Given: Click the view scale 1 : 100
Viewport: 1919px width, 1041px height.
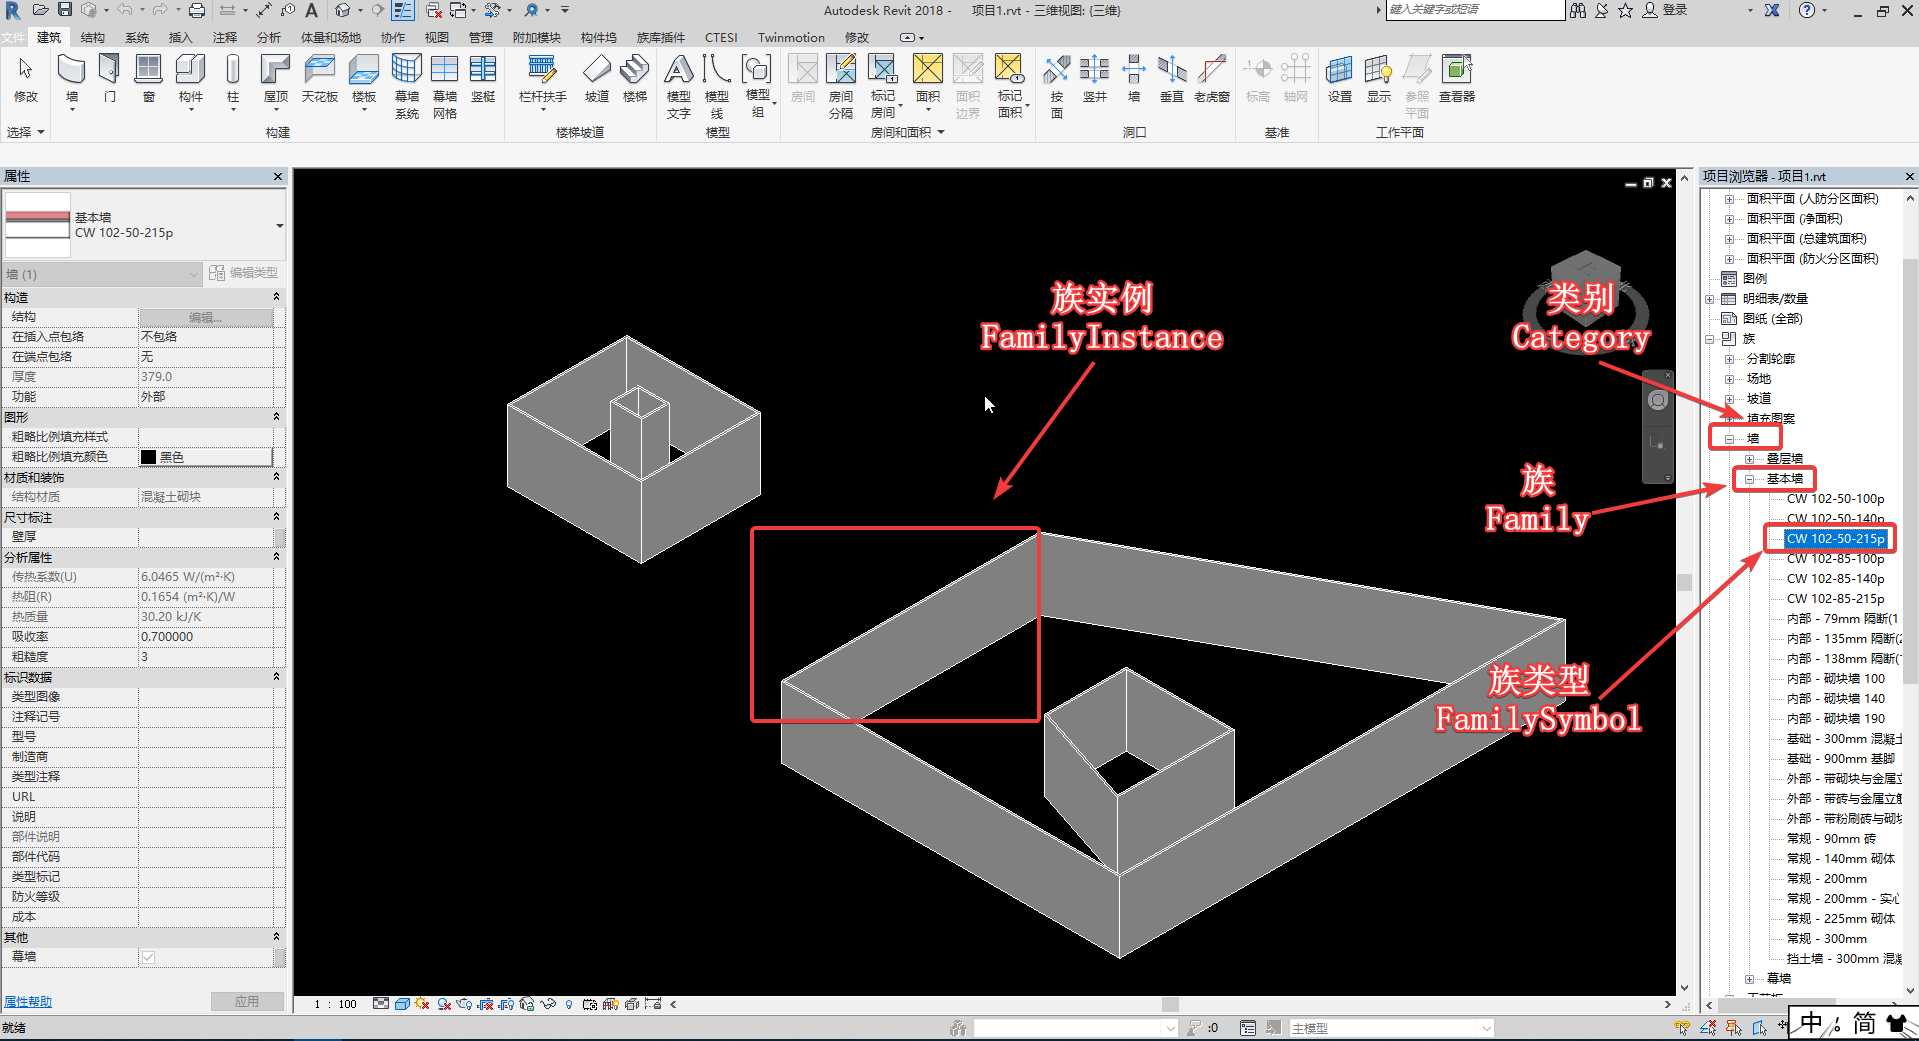Looking at the screenshot, I should 335,1004.
